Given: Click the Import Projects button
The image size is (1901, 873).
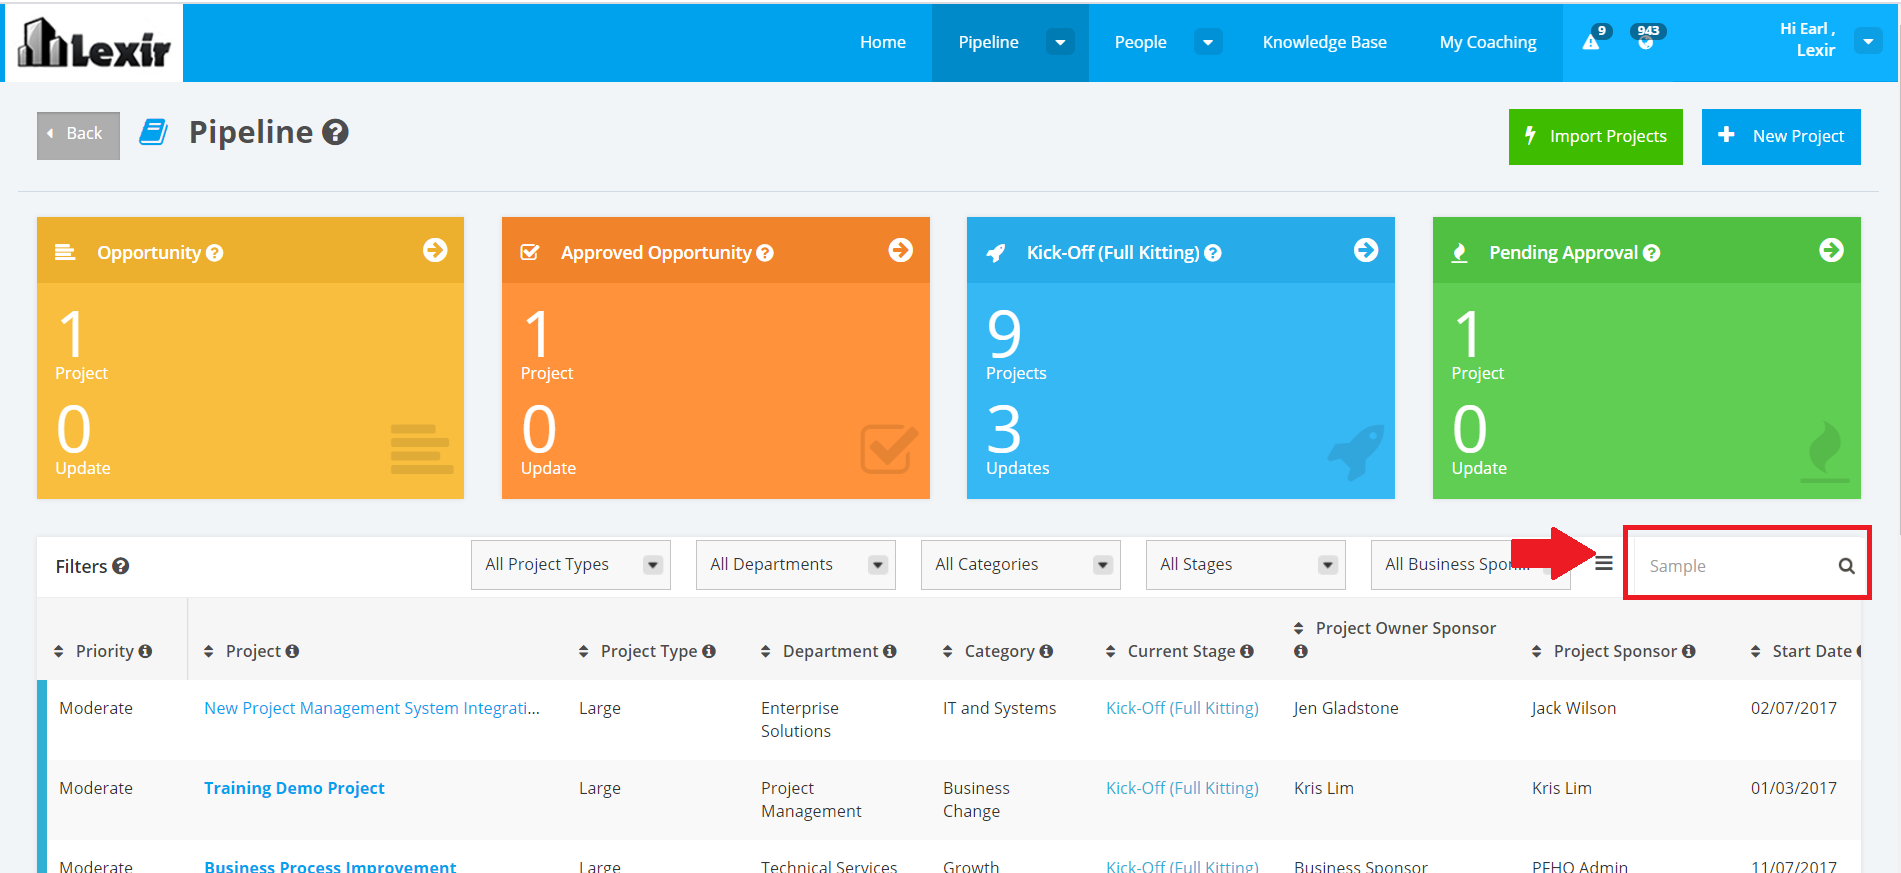Looking at the screenshot, I should point(1596,137).
